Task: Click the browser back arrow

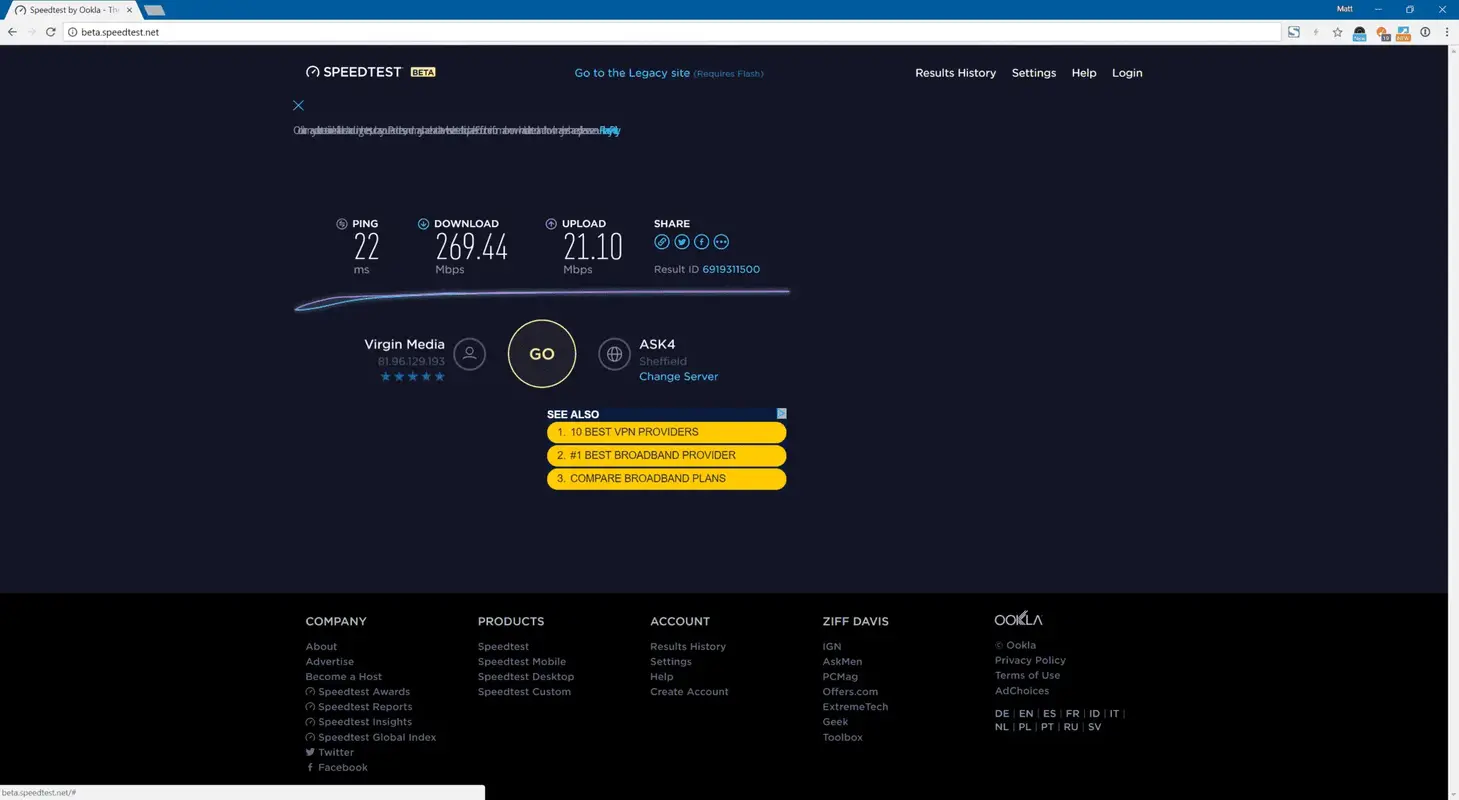Action: click(12, 32)
